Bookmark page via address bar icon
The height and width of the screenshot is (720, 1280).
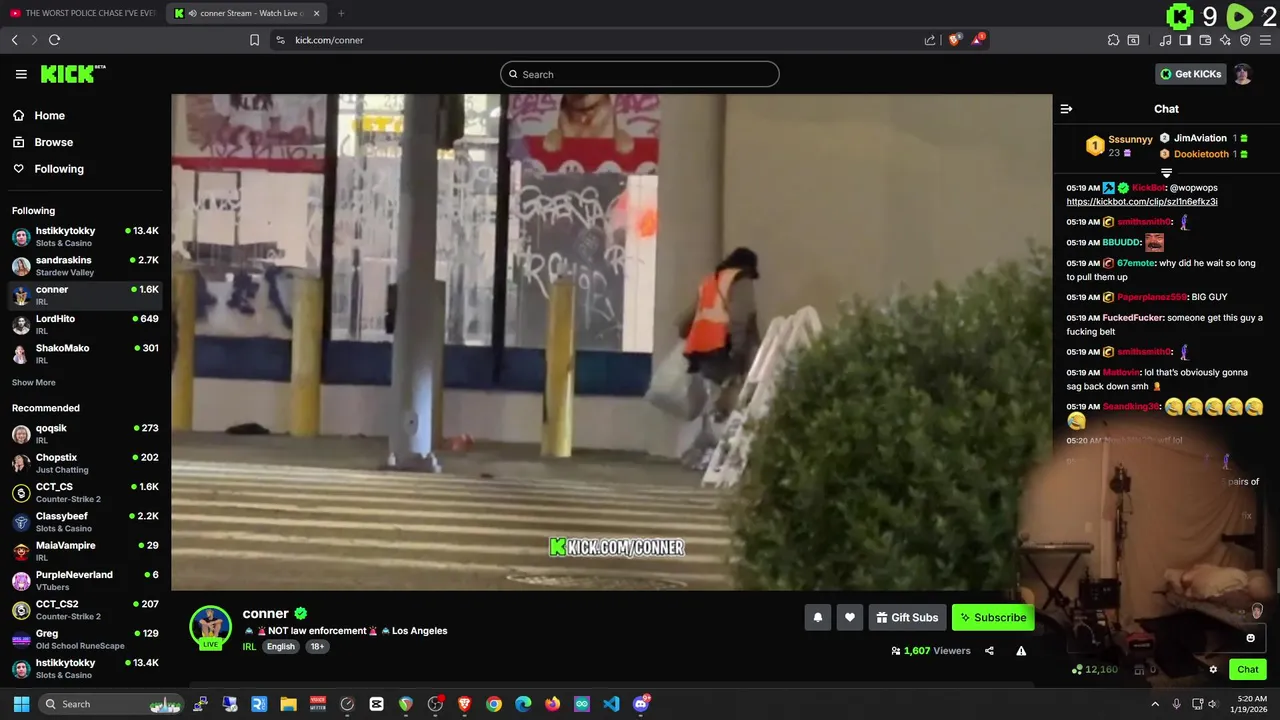pos(254,40)
